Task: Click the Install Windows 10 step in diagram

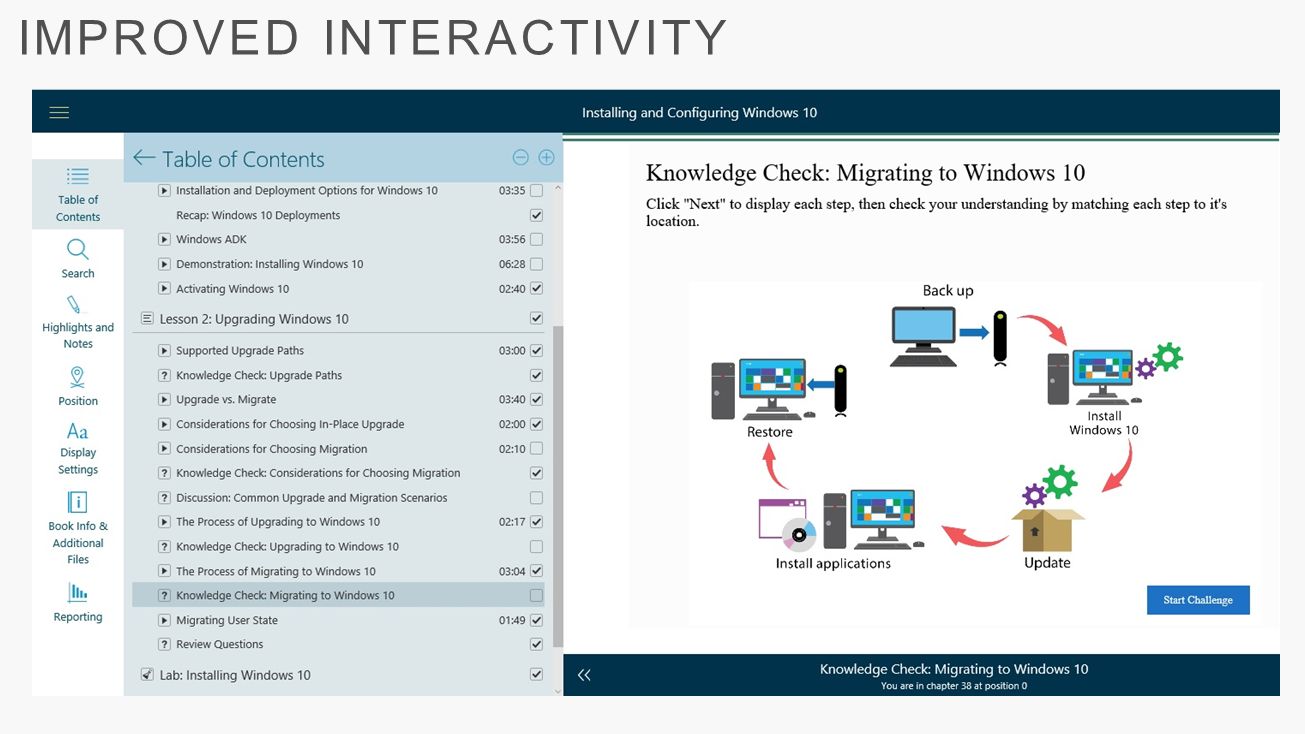Action: [x=1113, y=390]
